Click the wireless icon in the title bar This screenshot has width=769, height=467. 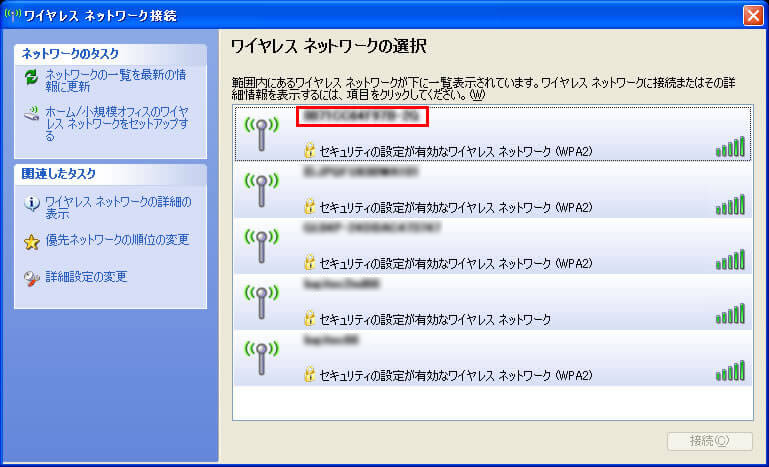tap(12, 15)
